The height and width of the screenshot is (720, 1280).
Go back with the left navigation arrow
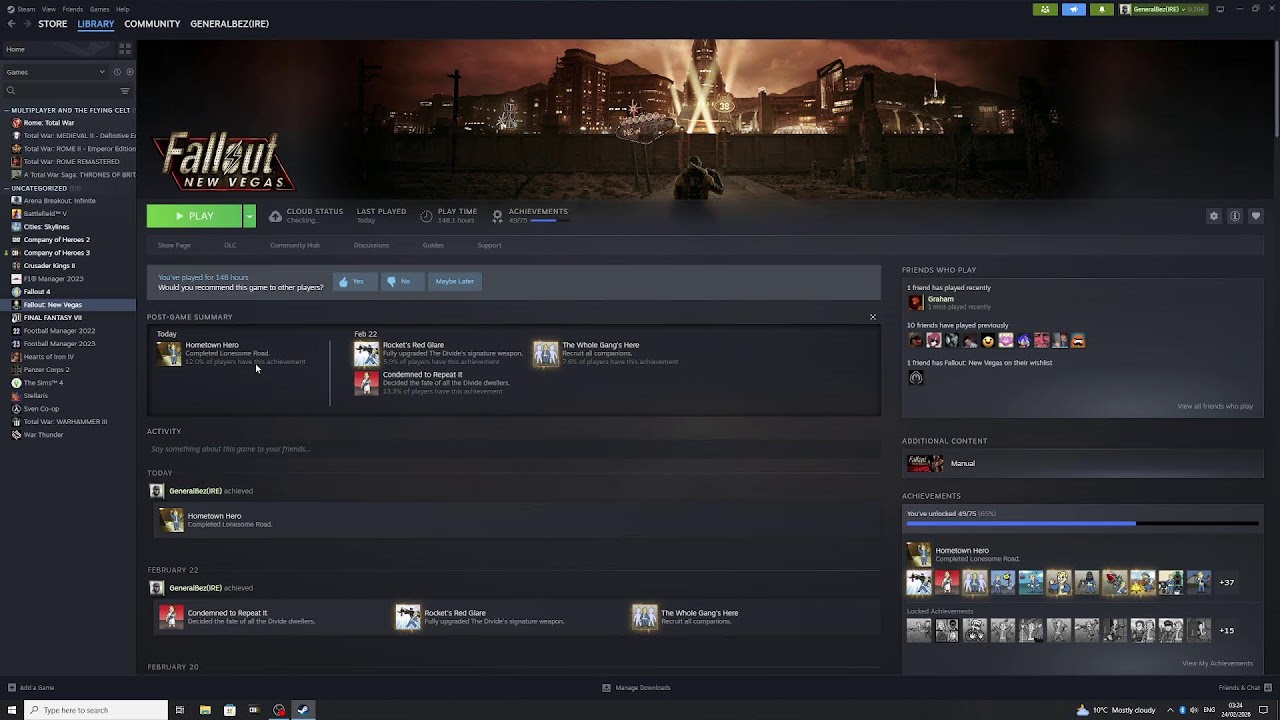pos(11,24)
